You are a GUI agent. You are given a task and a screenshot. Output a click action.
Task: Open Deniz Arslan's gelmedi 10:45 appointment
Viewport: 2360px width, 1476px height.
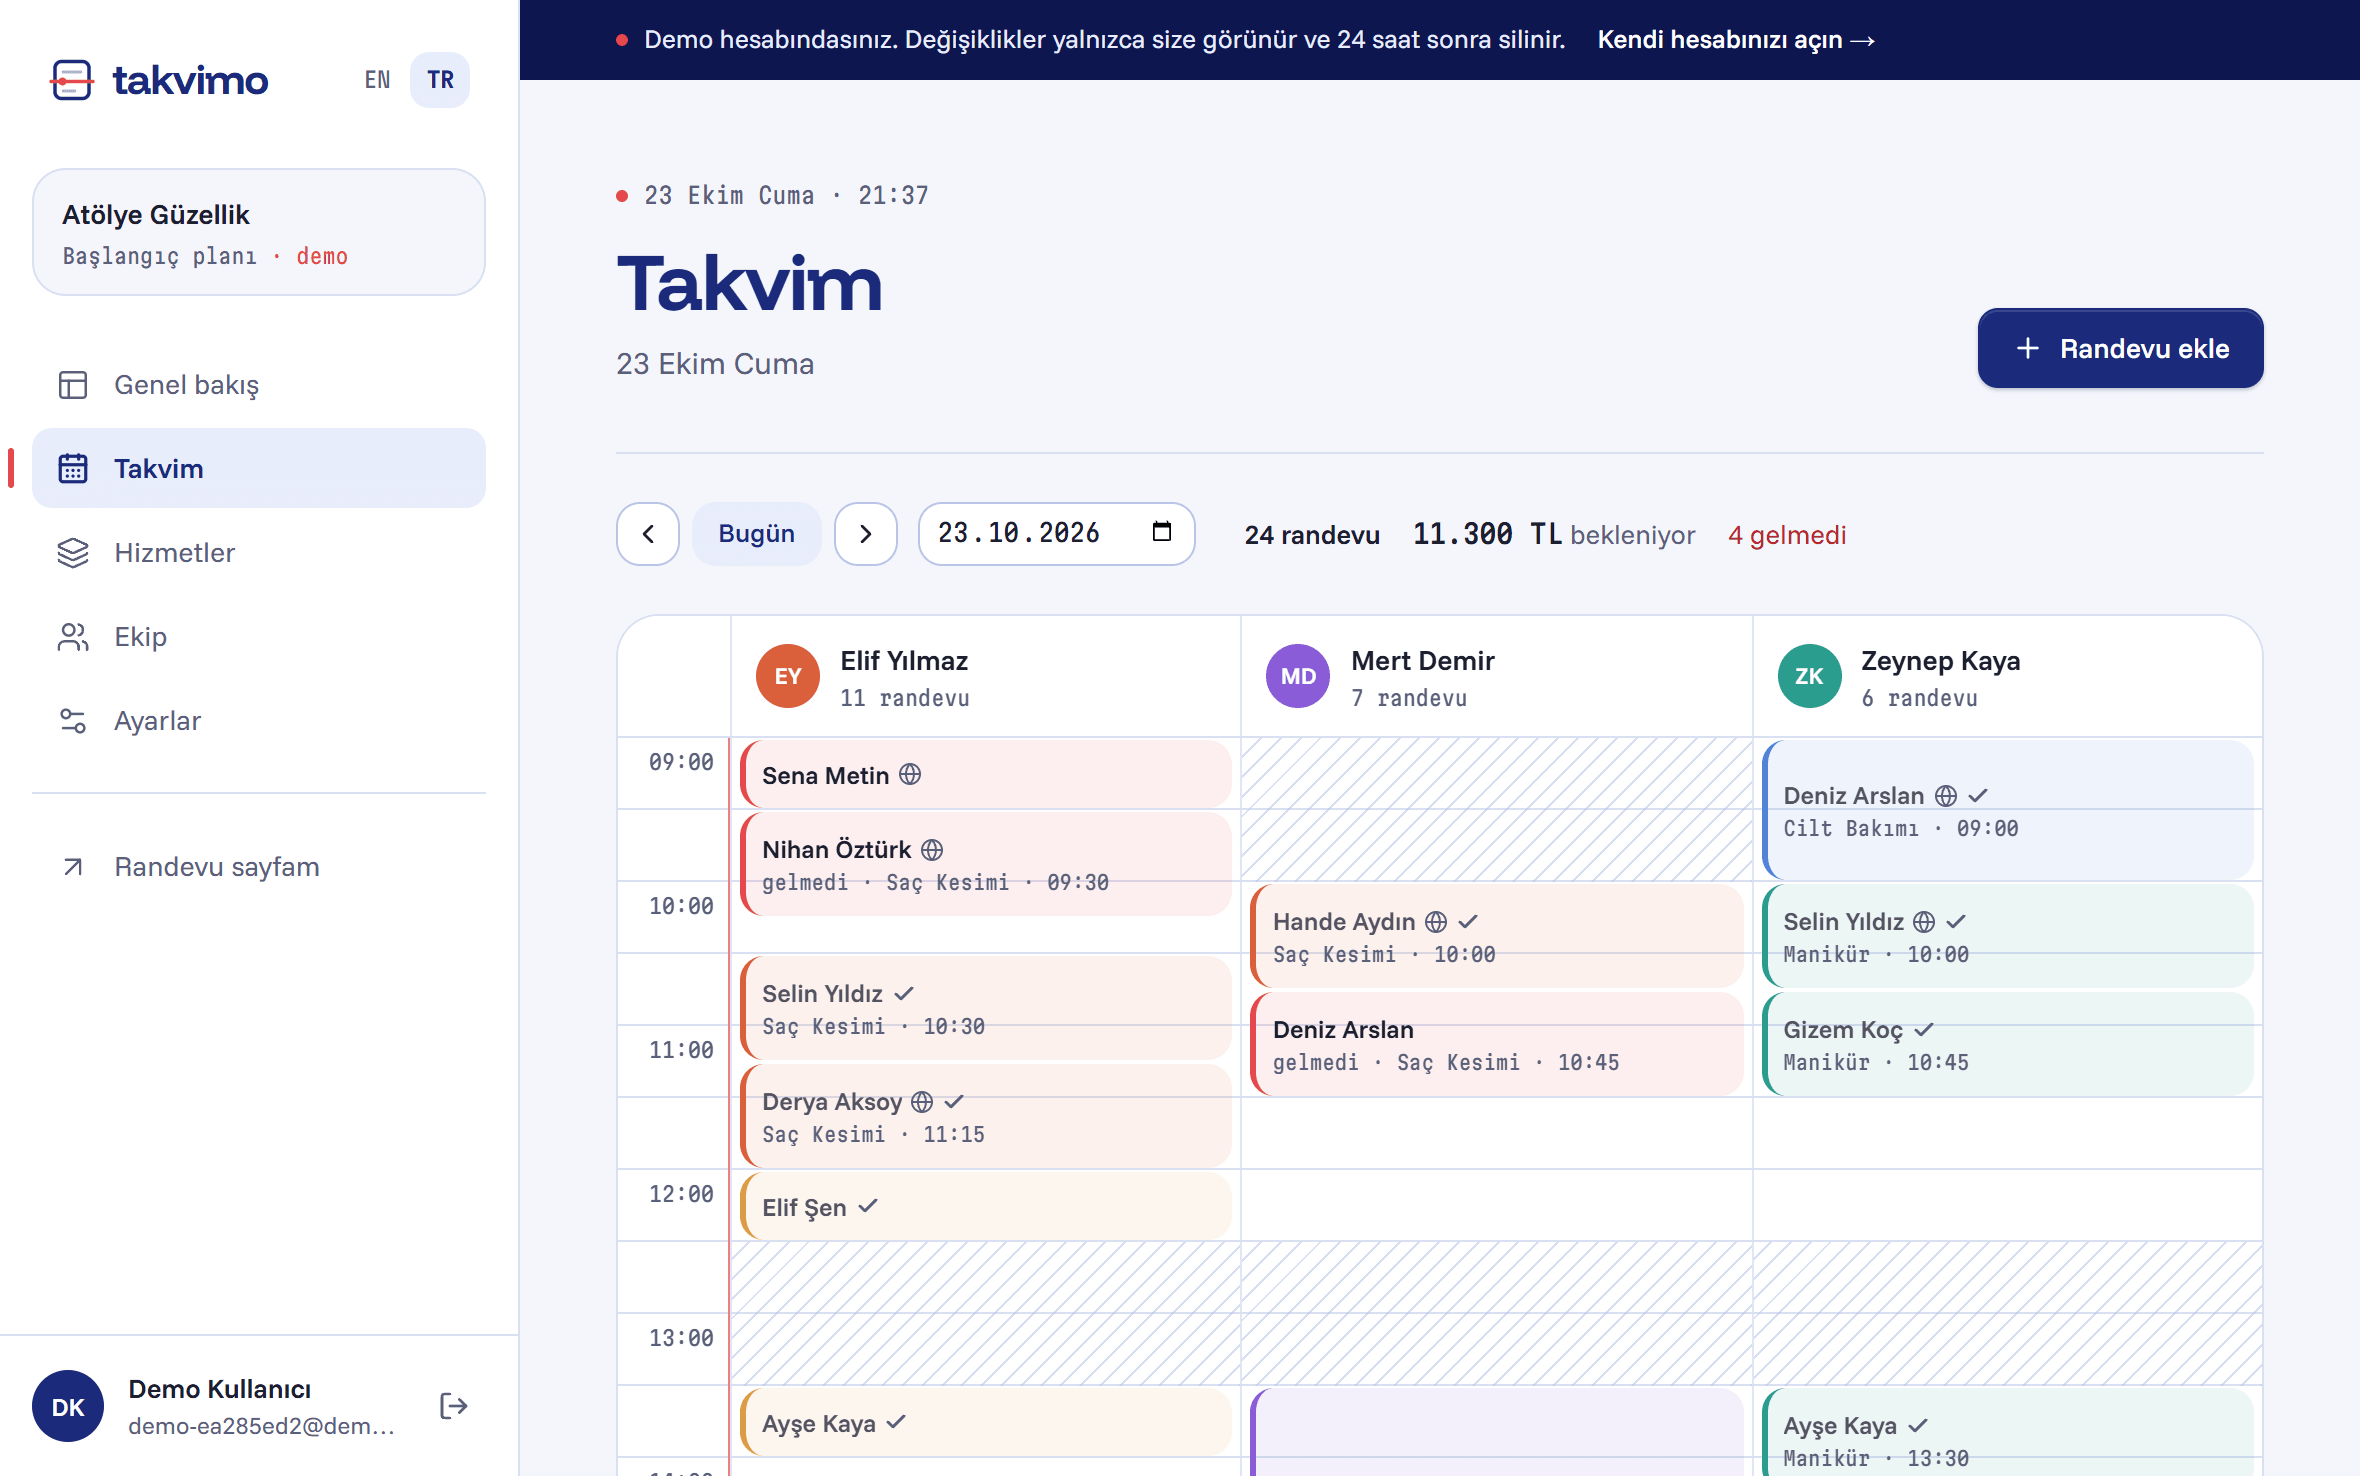[1497, 1044]
